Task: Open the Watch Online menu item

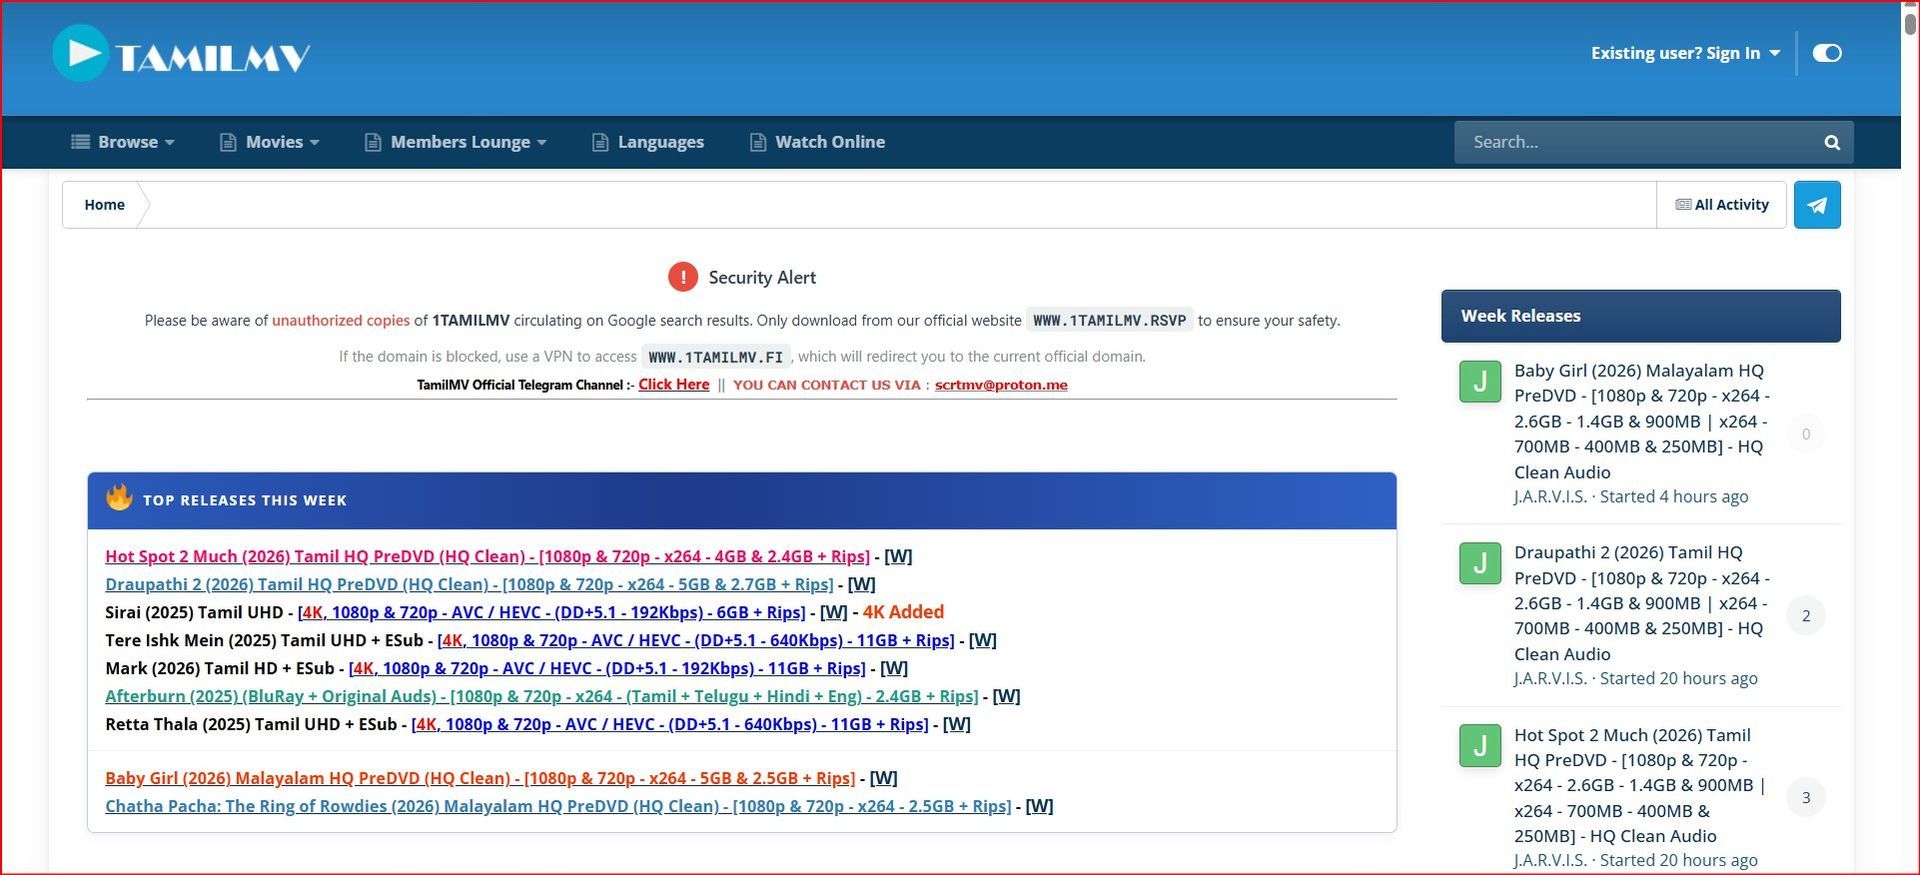Action: point(818,142)
